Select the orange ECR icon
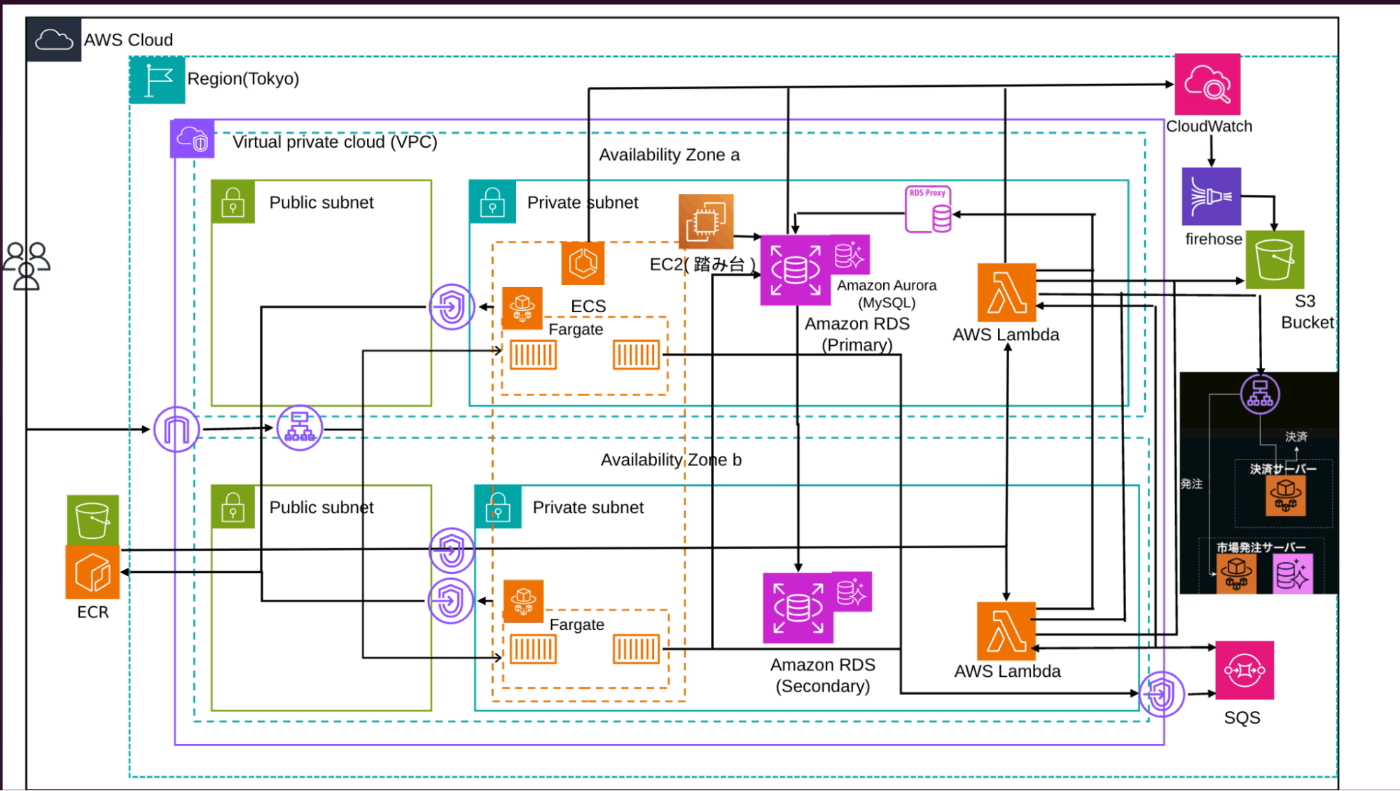The height and width of the screenshot is (791, 1400). click(x=93, y=572)
